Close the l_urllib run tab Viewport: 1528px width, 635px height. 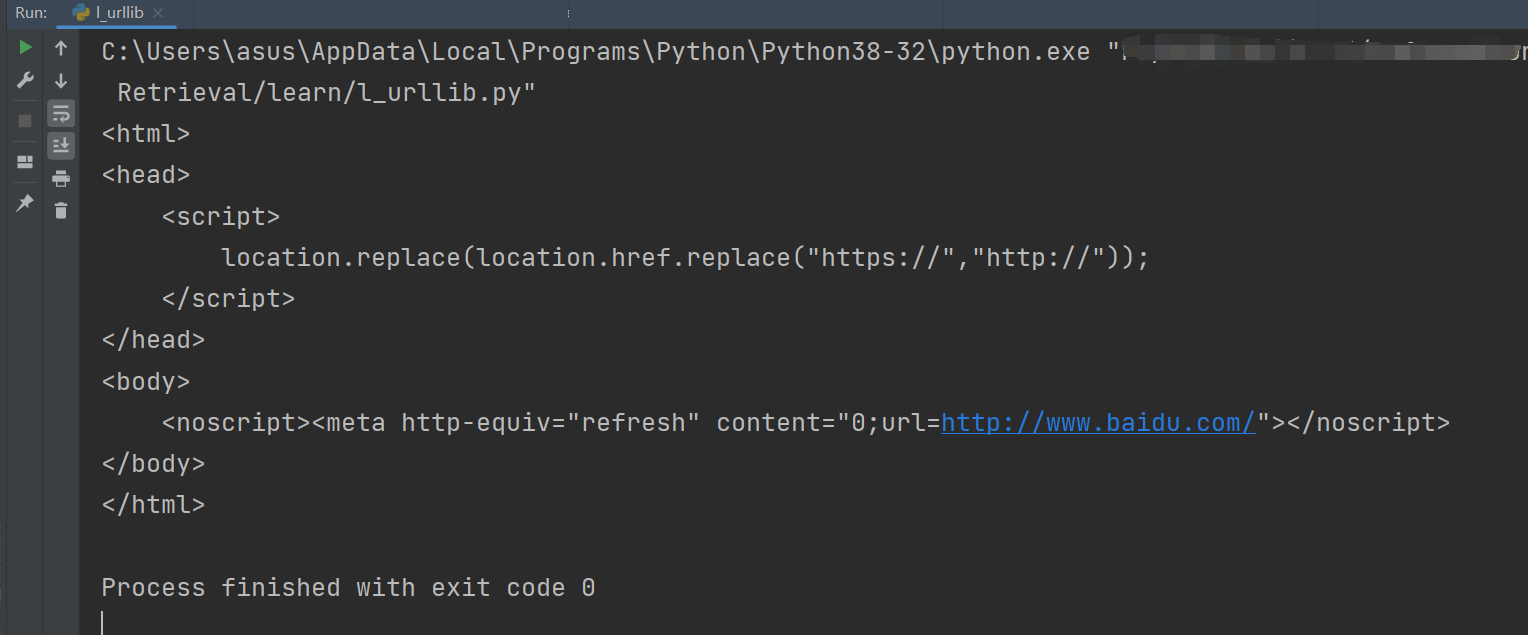click(158, 14)
